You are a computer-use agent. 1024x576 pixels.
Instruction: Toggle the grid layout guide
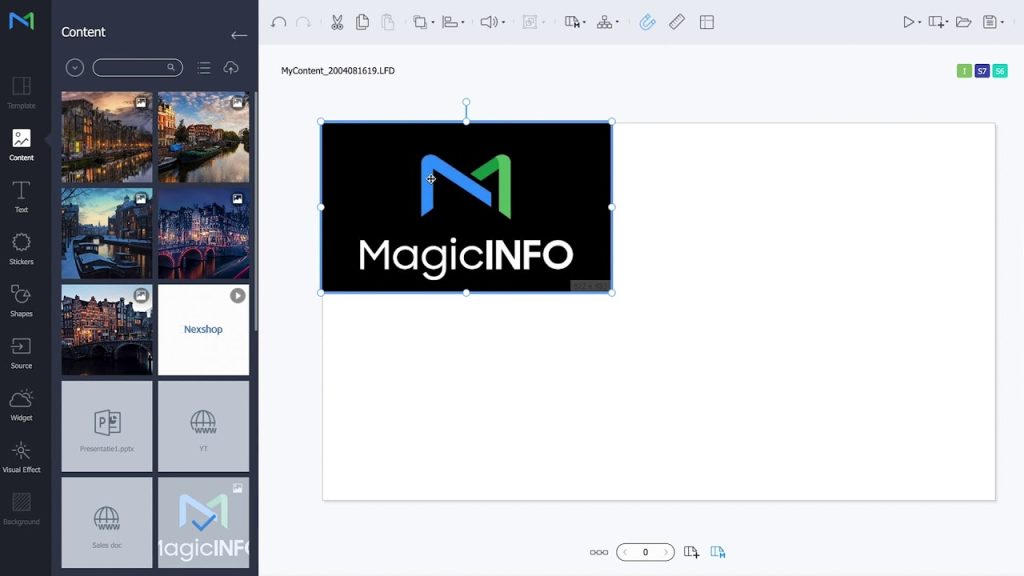pos(707,22)
